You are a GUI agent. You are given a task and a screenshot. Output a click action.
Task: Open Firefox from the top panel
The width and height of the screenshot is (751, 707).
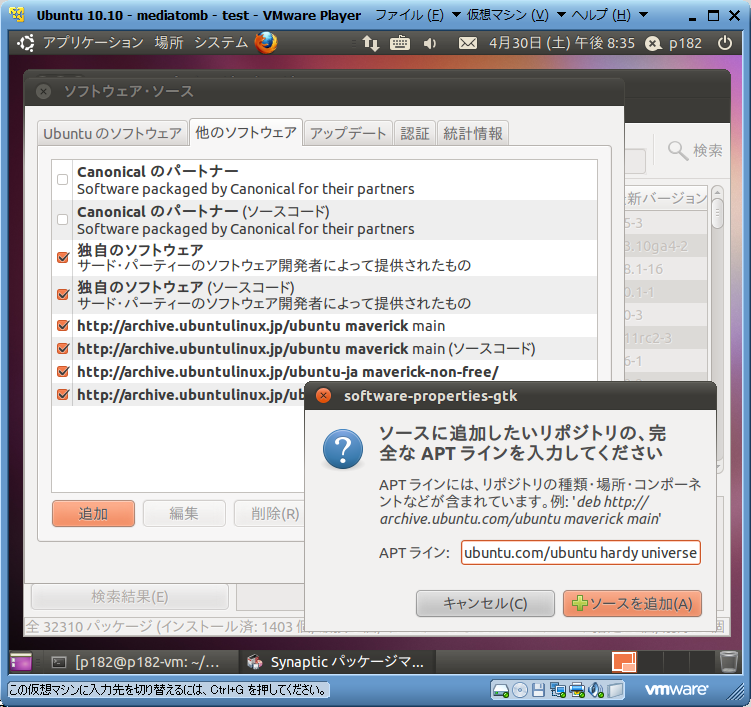[266, 43]
